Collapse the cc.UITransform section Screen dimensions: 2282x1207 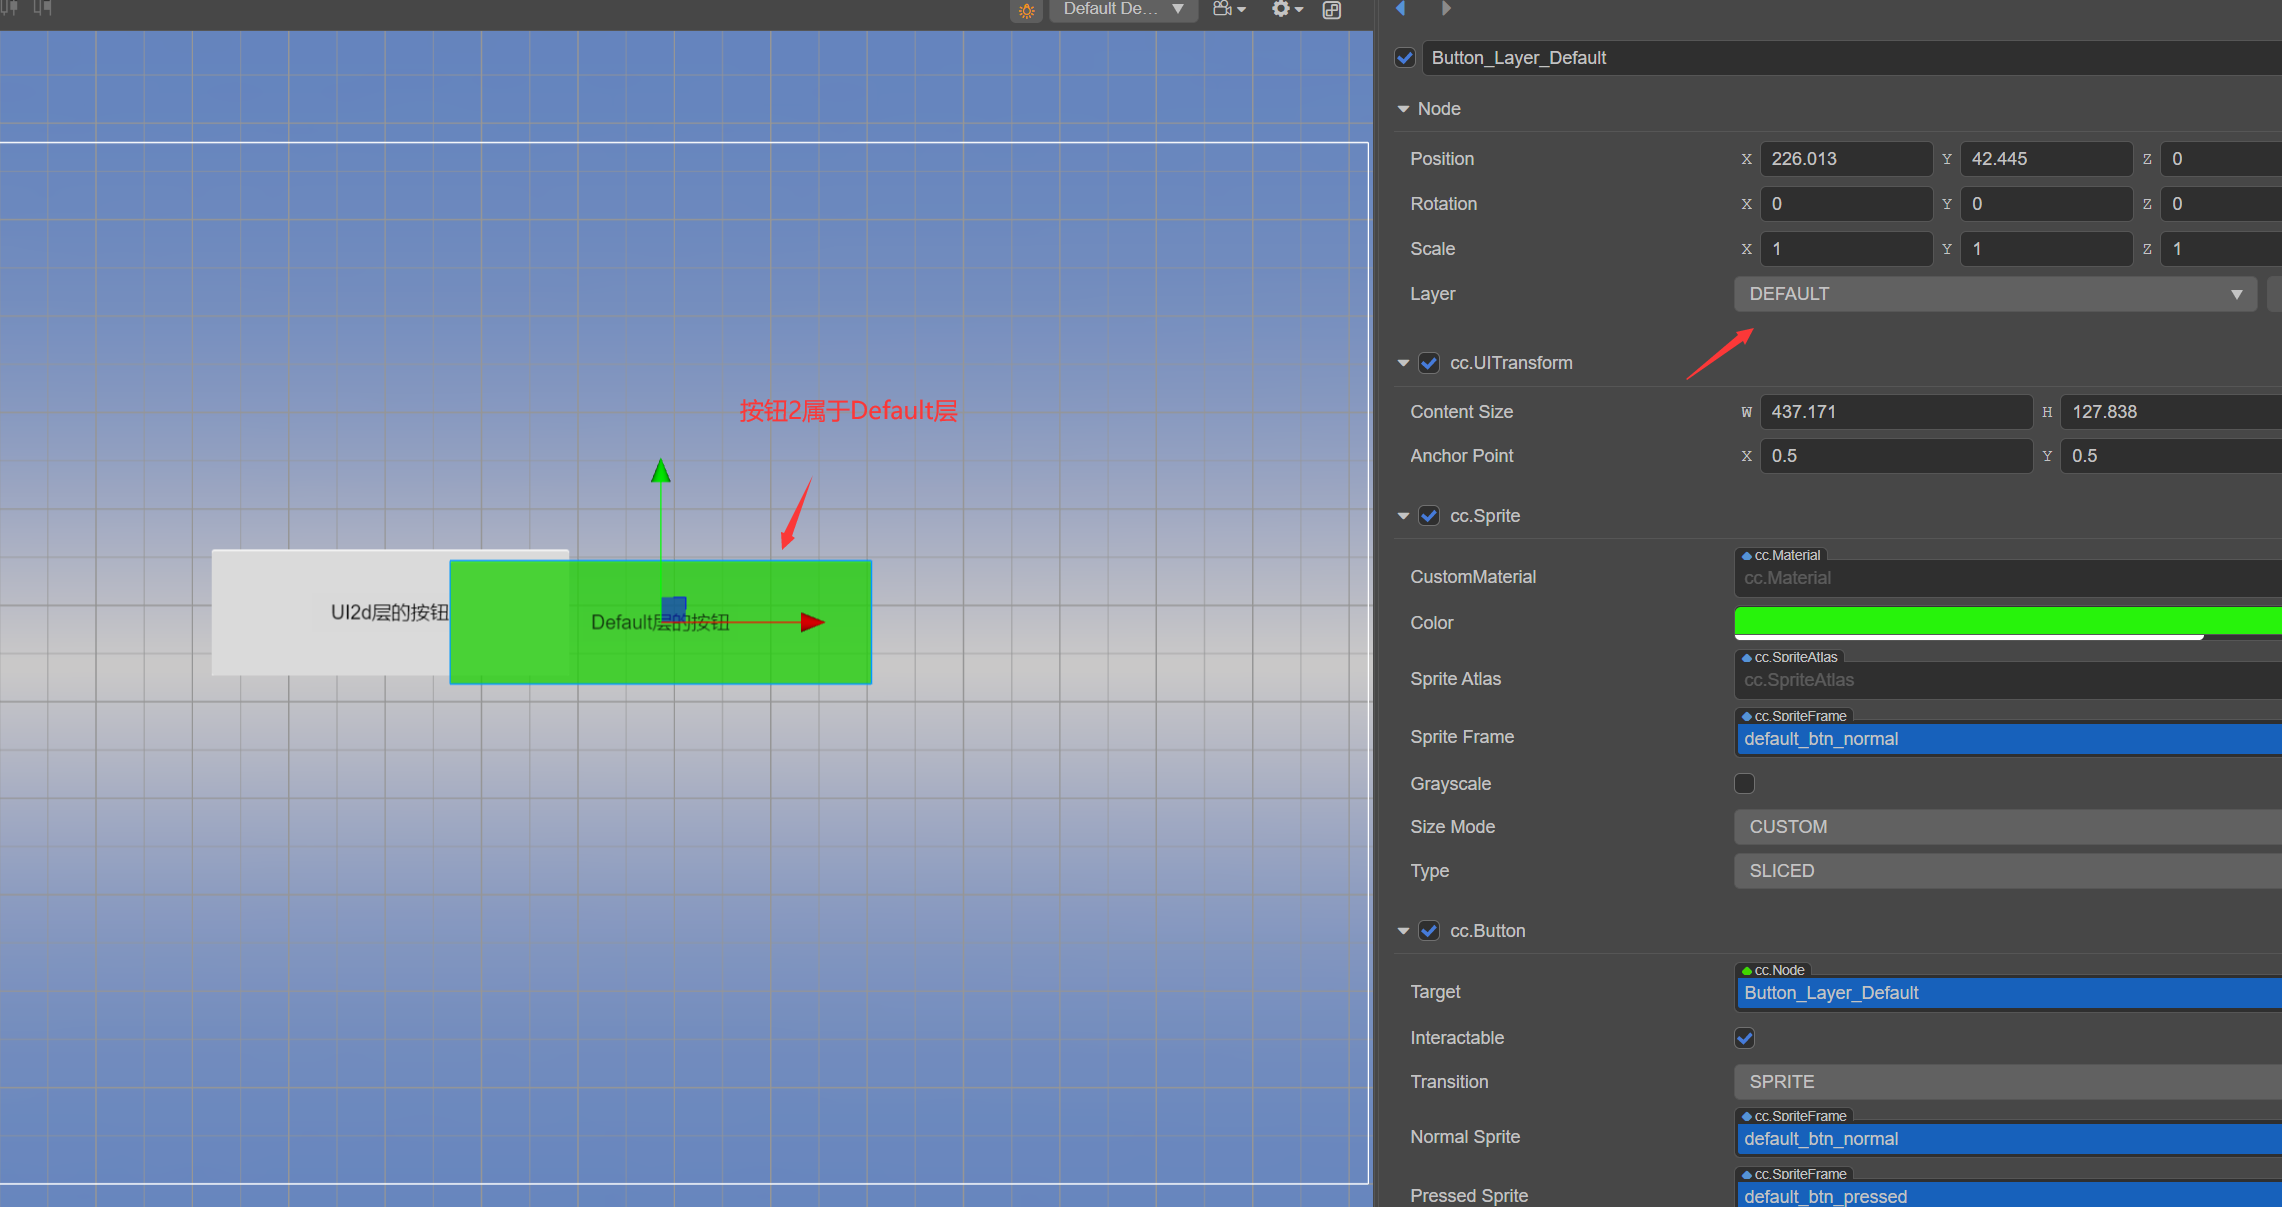click(1403, 363)
